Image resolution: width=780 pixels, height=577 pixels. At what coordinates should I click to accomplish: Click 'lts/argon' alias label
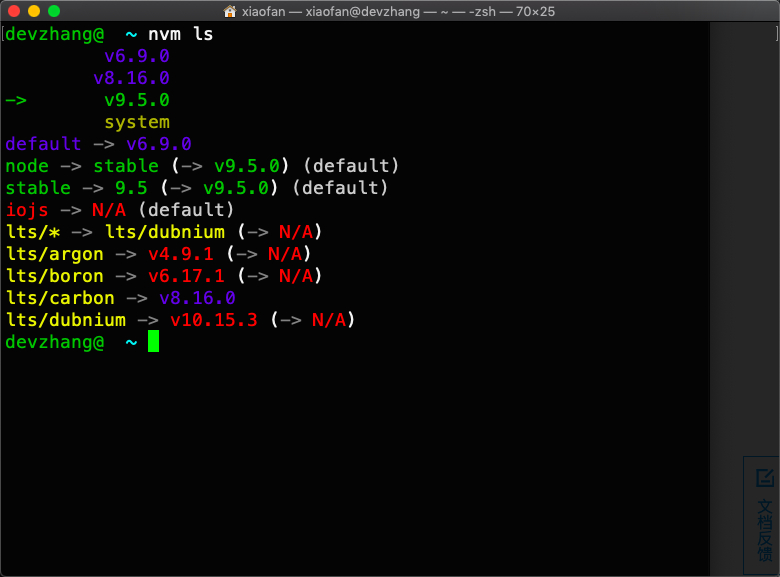click(x=54, y=254)
